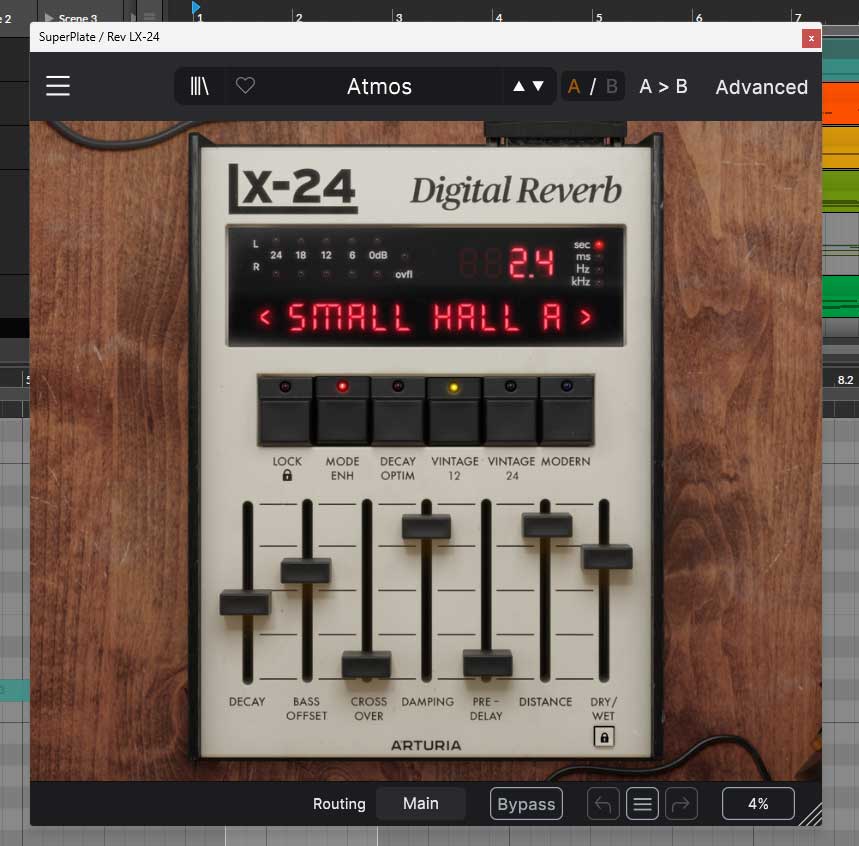Switch to state A
Viewport: 859px width, 846px height.
pos(574,87)
